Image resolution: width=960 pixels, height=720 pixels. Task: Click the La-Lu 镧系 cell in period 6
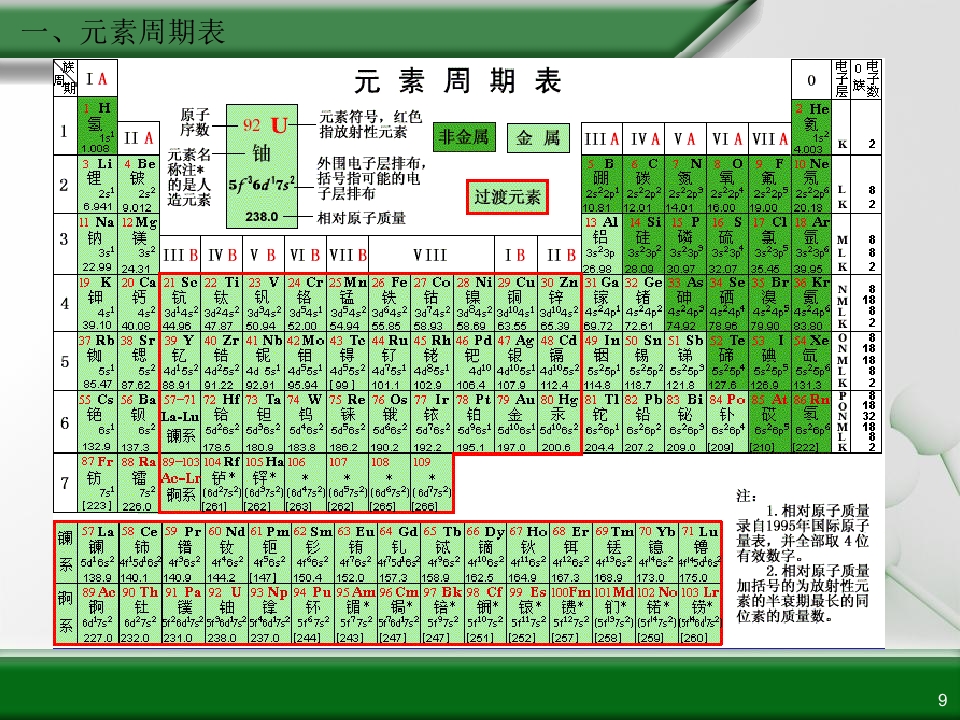point(180,422)
